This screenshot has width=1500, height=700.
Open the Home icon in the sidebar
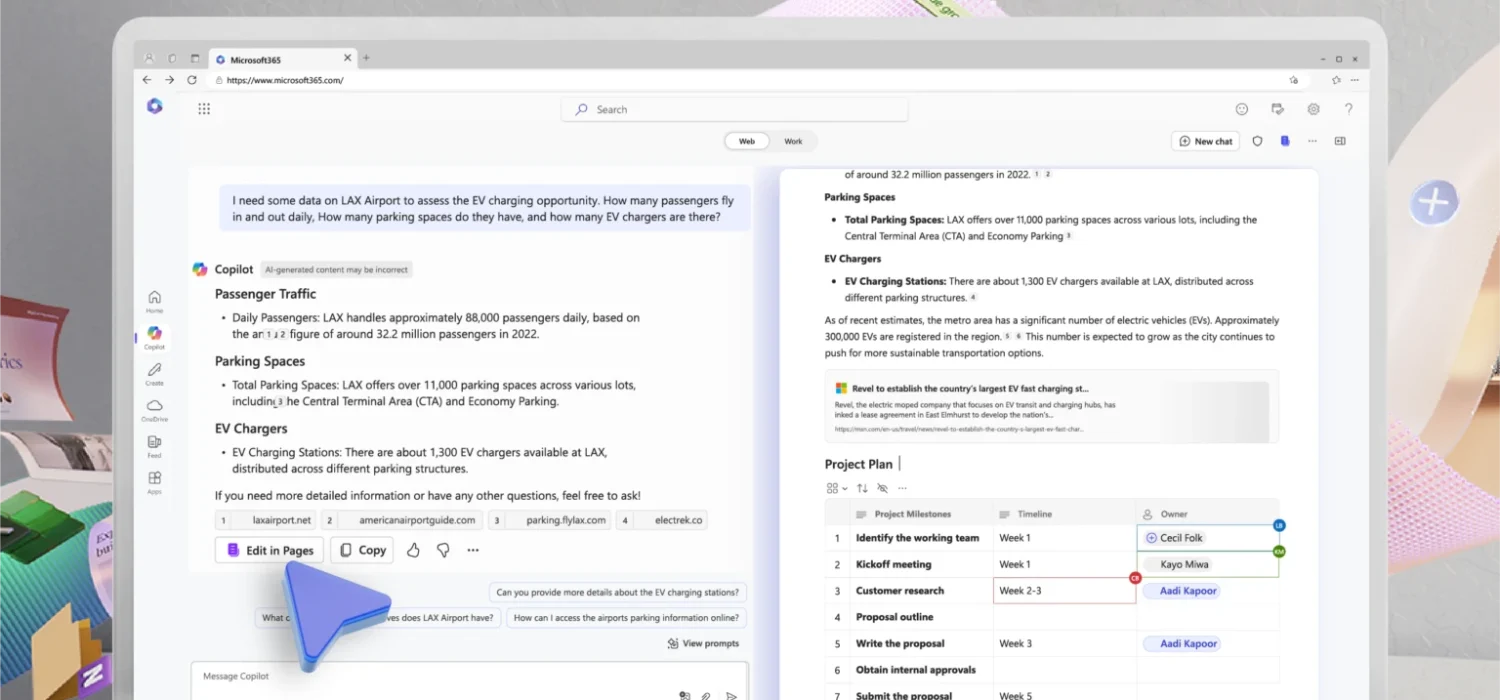click(154, 297)
